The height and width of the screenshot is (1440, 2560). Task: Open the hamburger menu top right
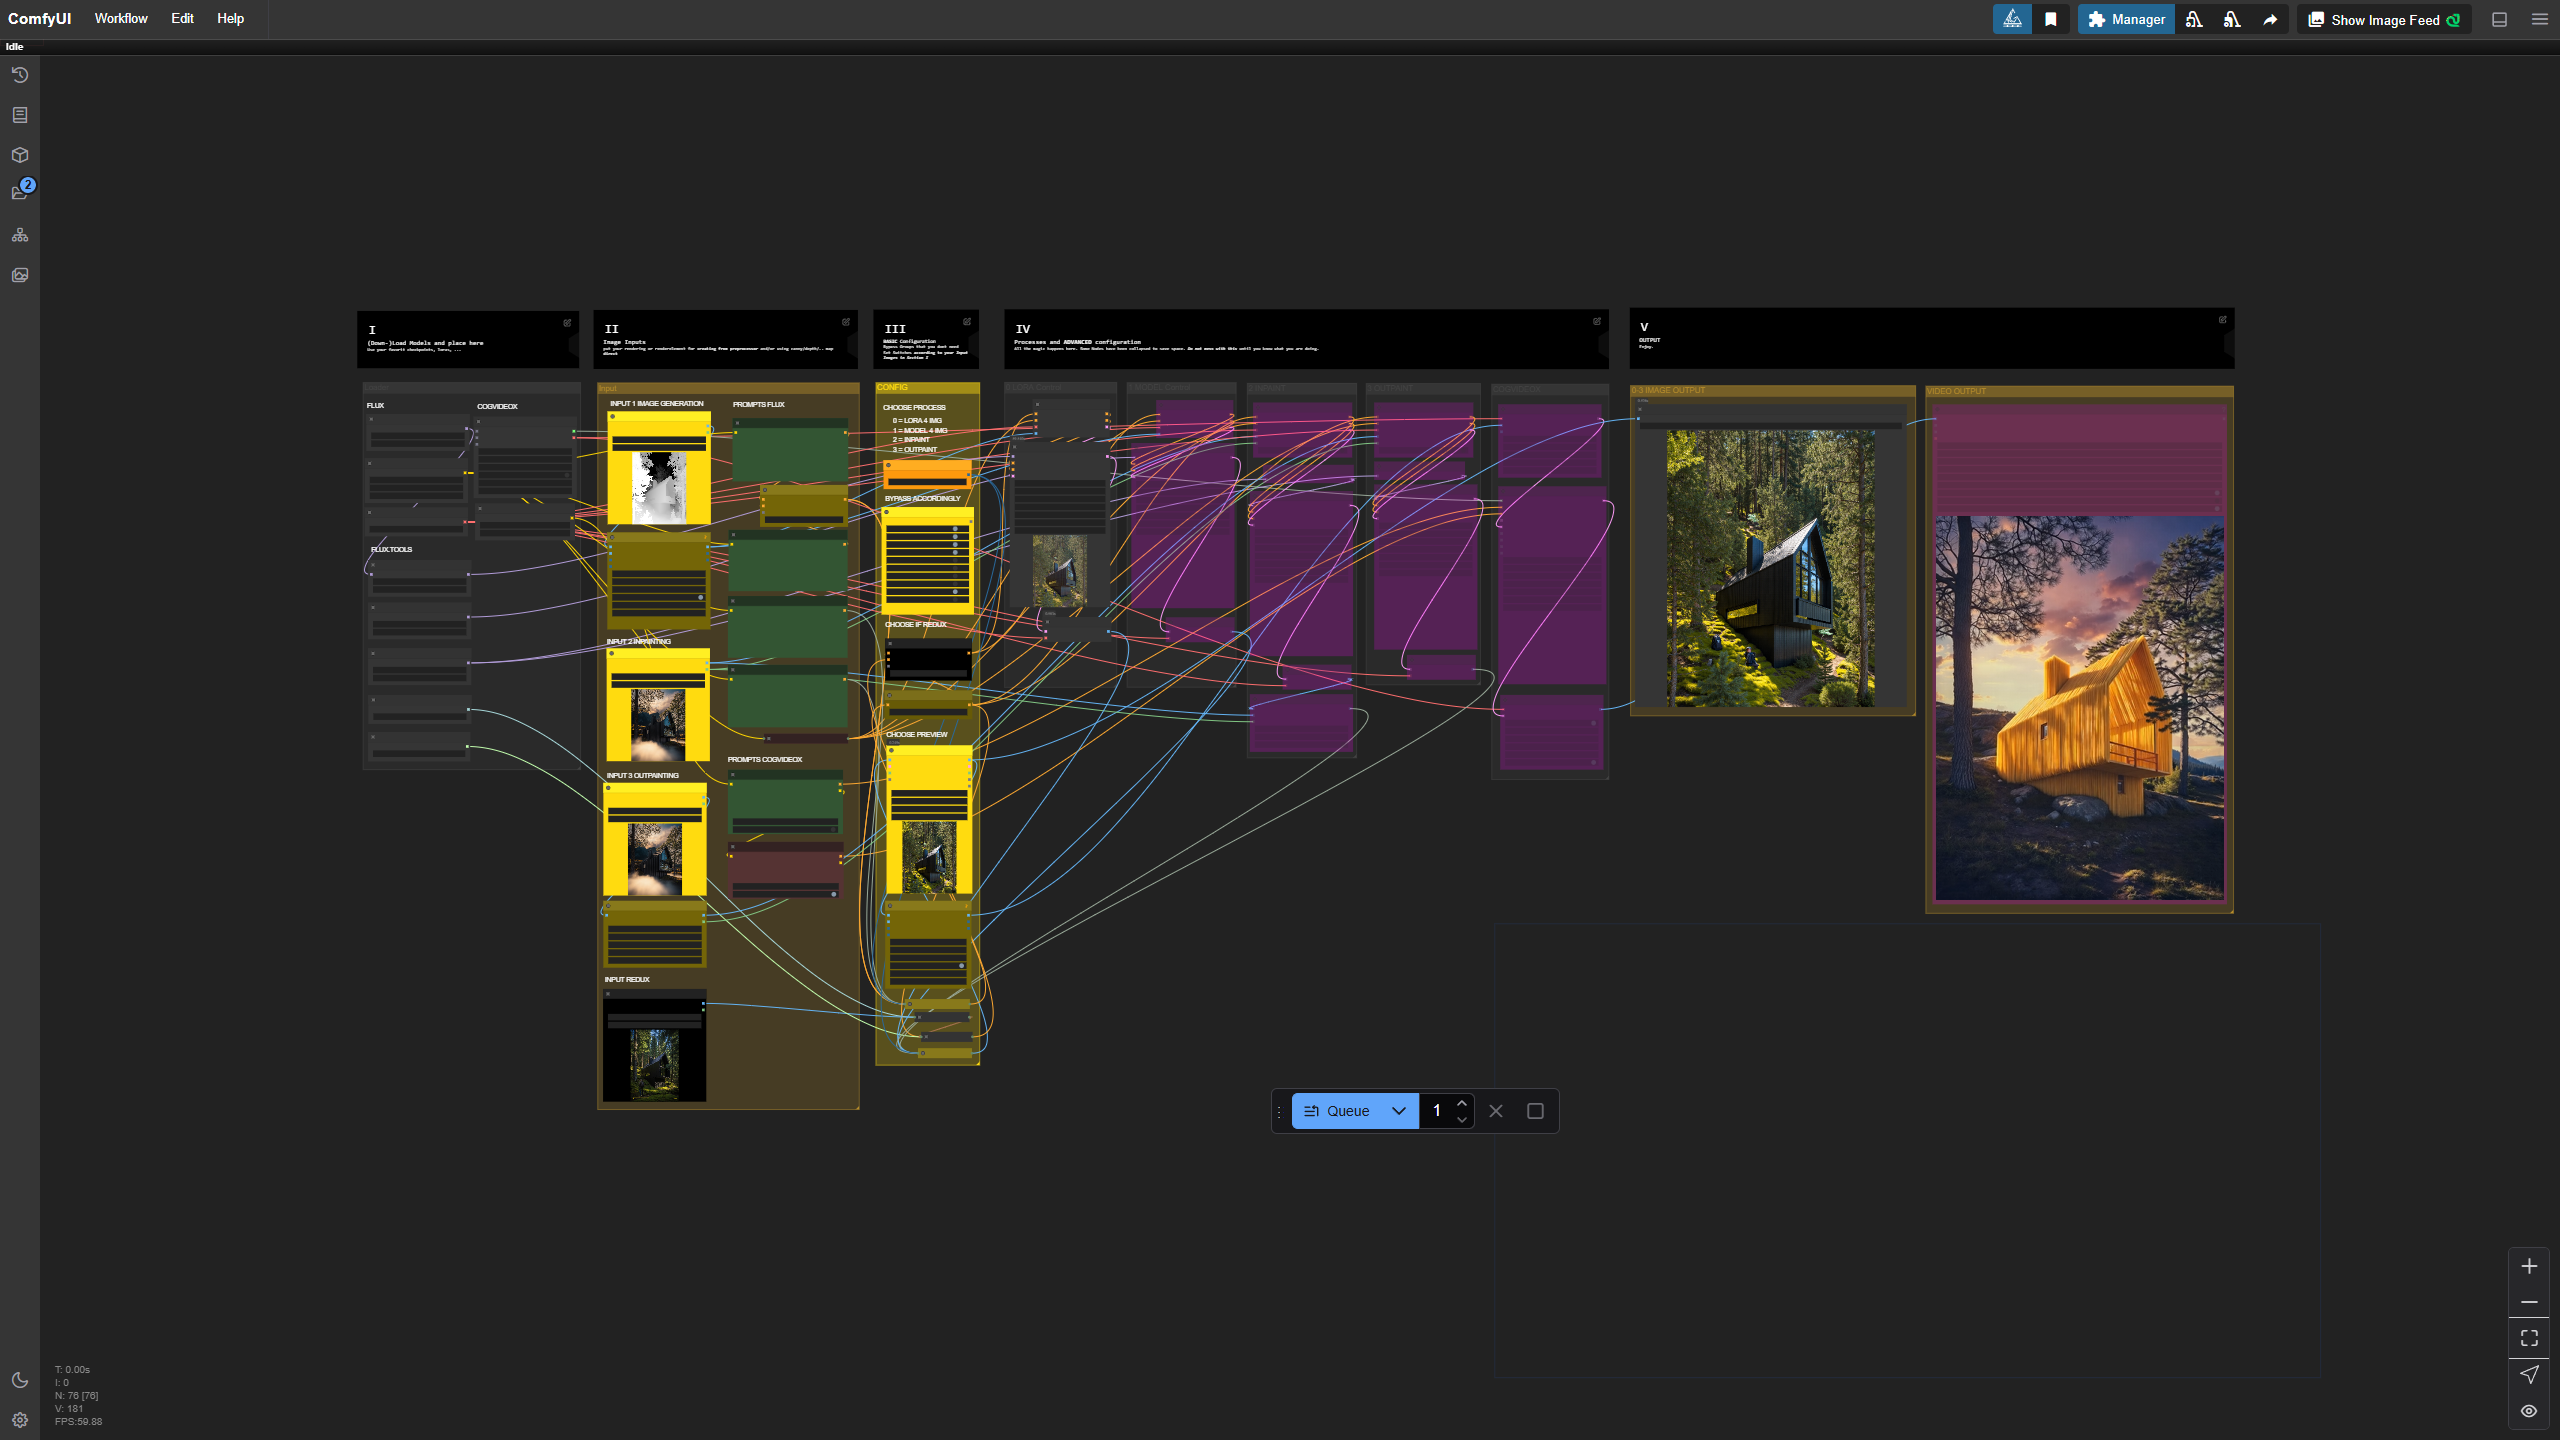pyautogui.click(x=2539, y=19)
